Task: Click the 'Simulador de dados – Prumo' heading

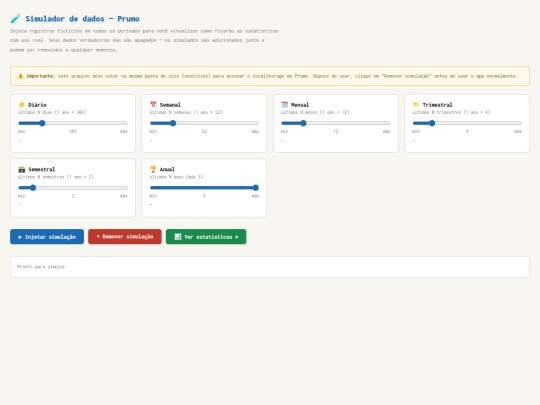Action: click(82, 19)
